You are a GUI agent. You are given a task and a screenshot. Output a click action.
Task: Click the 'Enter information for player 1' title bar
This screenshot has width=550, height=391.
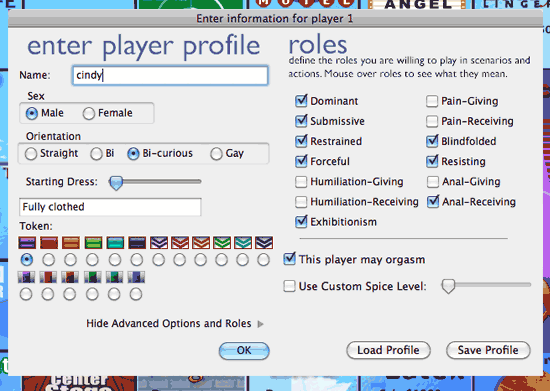(275, 19)
